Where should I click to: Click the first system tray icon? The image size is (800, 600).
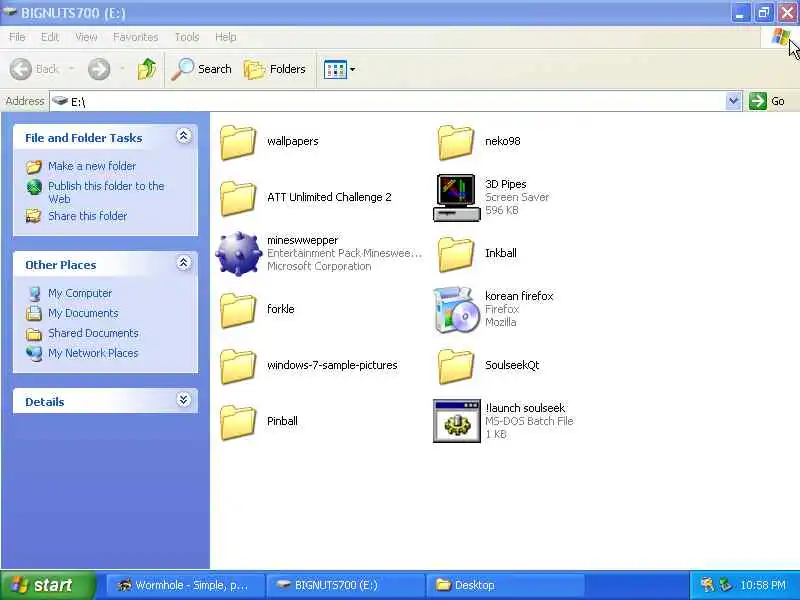click(707, 585)
